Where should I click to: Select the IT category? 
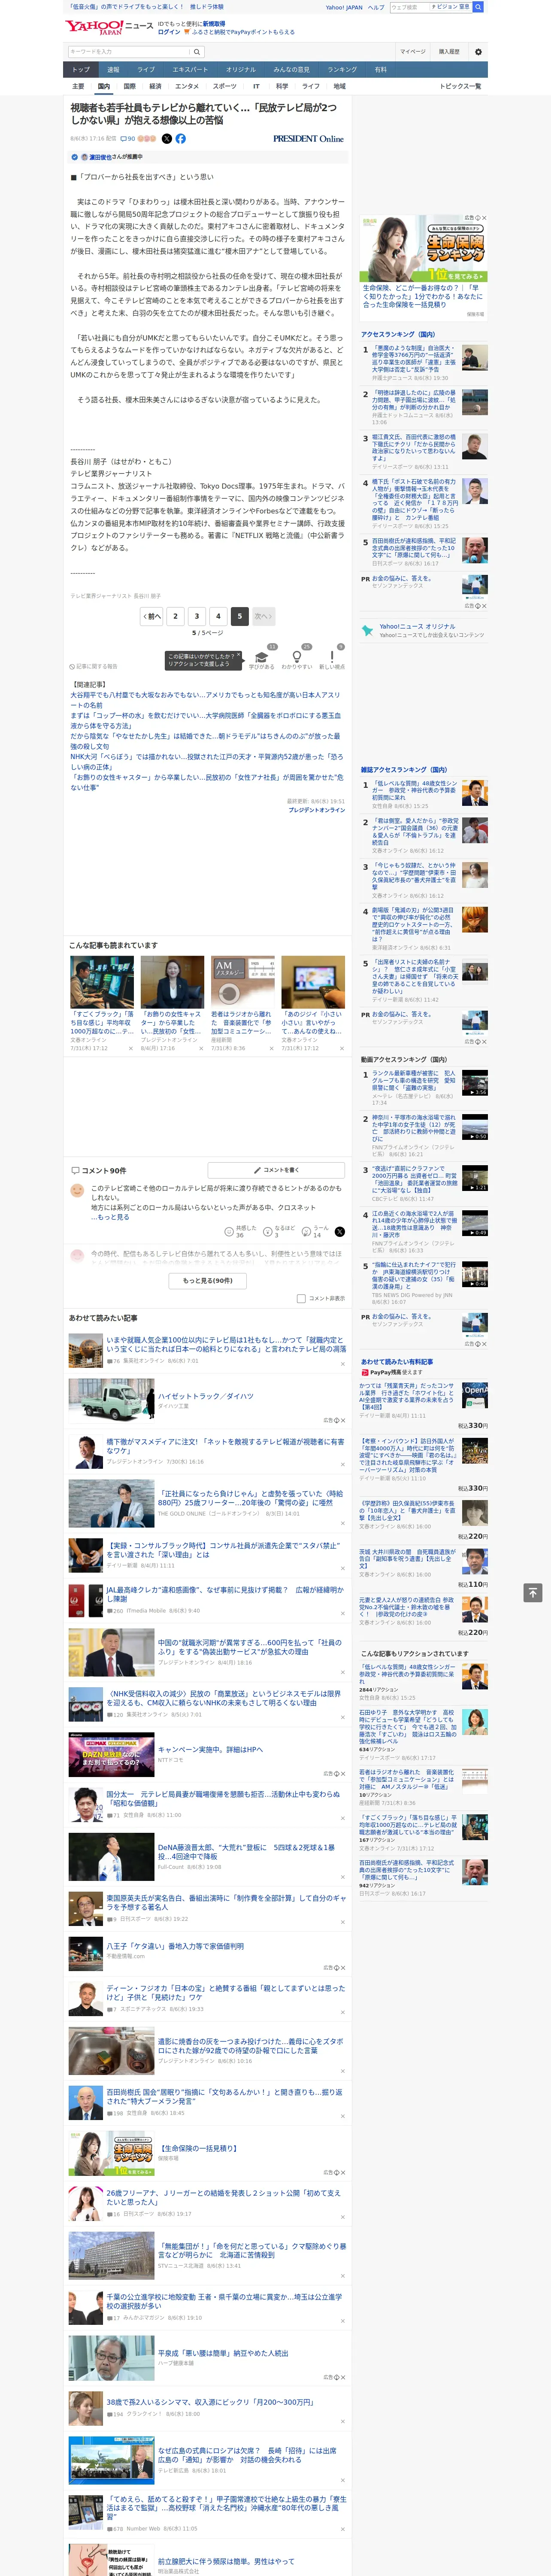coord(256,86)
